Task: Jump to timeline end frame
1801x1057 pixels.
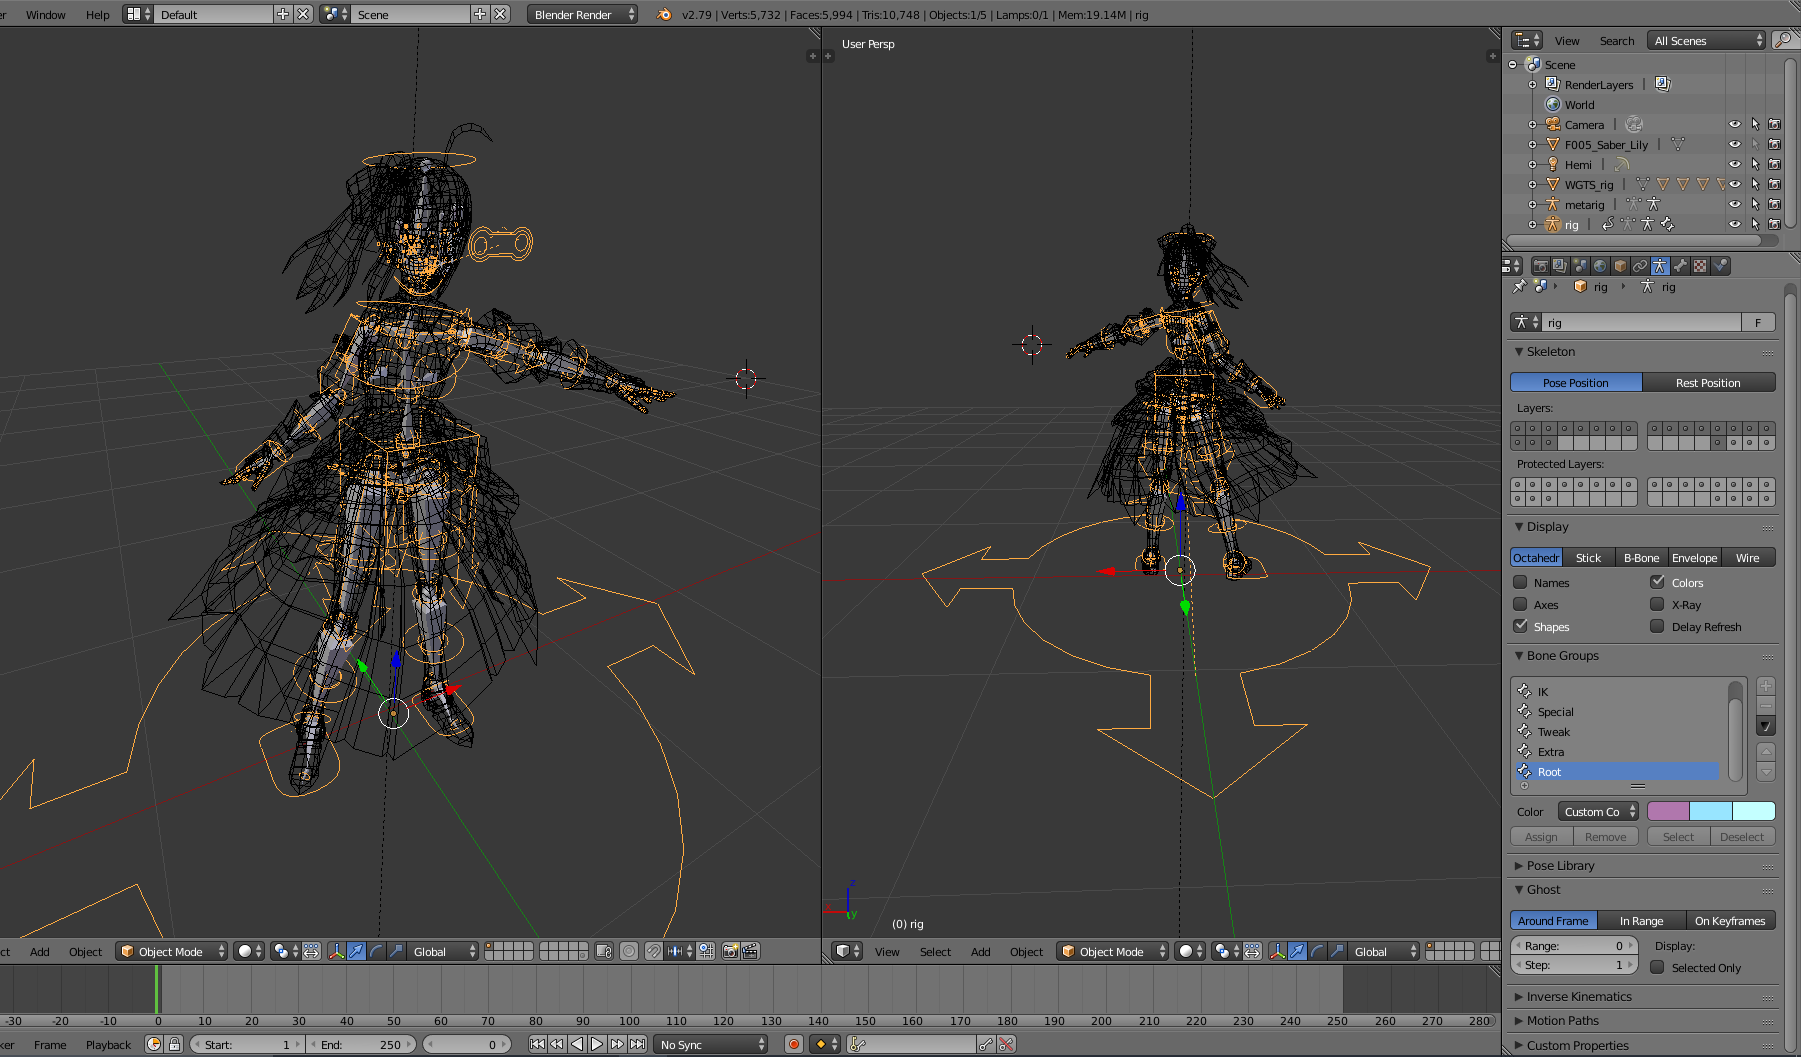Action: click(x=637, y=1044)
